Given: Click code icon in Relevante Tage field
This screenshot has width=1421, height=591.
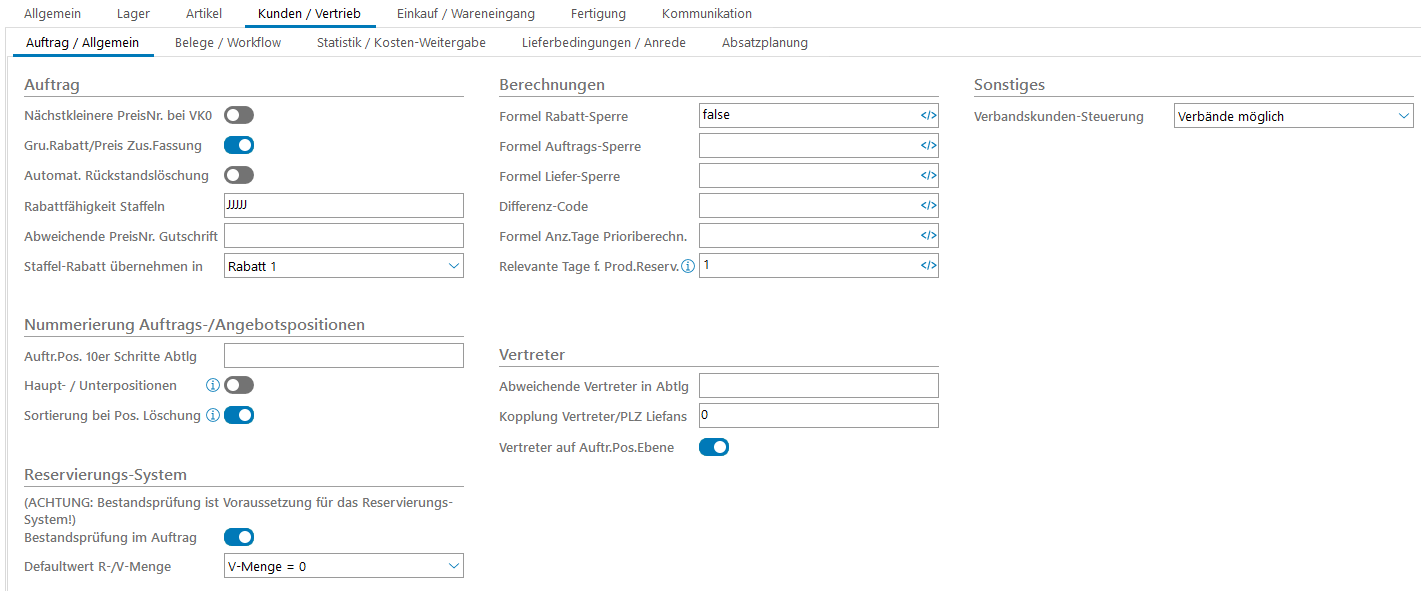Looking at the screenshot, I should [928, 266].
